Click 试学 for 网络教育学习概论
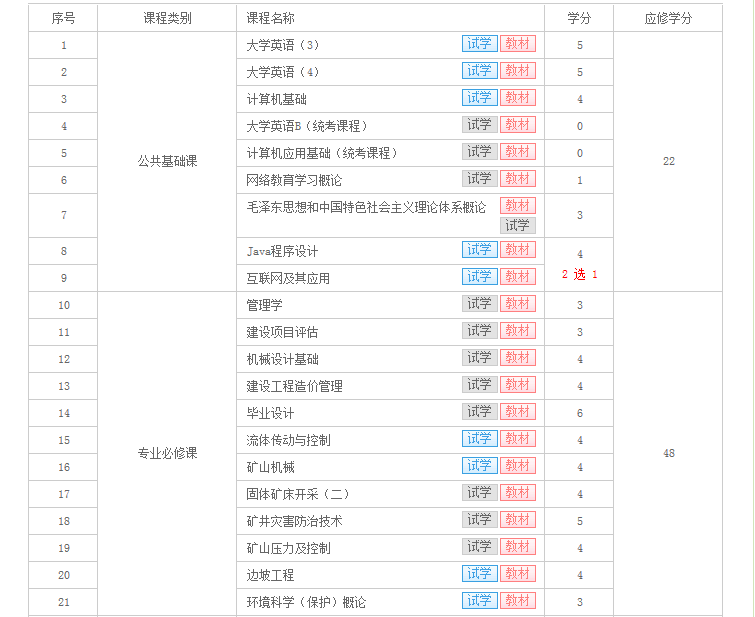This screenshot has height=617, width=755. pos(479,179)
